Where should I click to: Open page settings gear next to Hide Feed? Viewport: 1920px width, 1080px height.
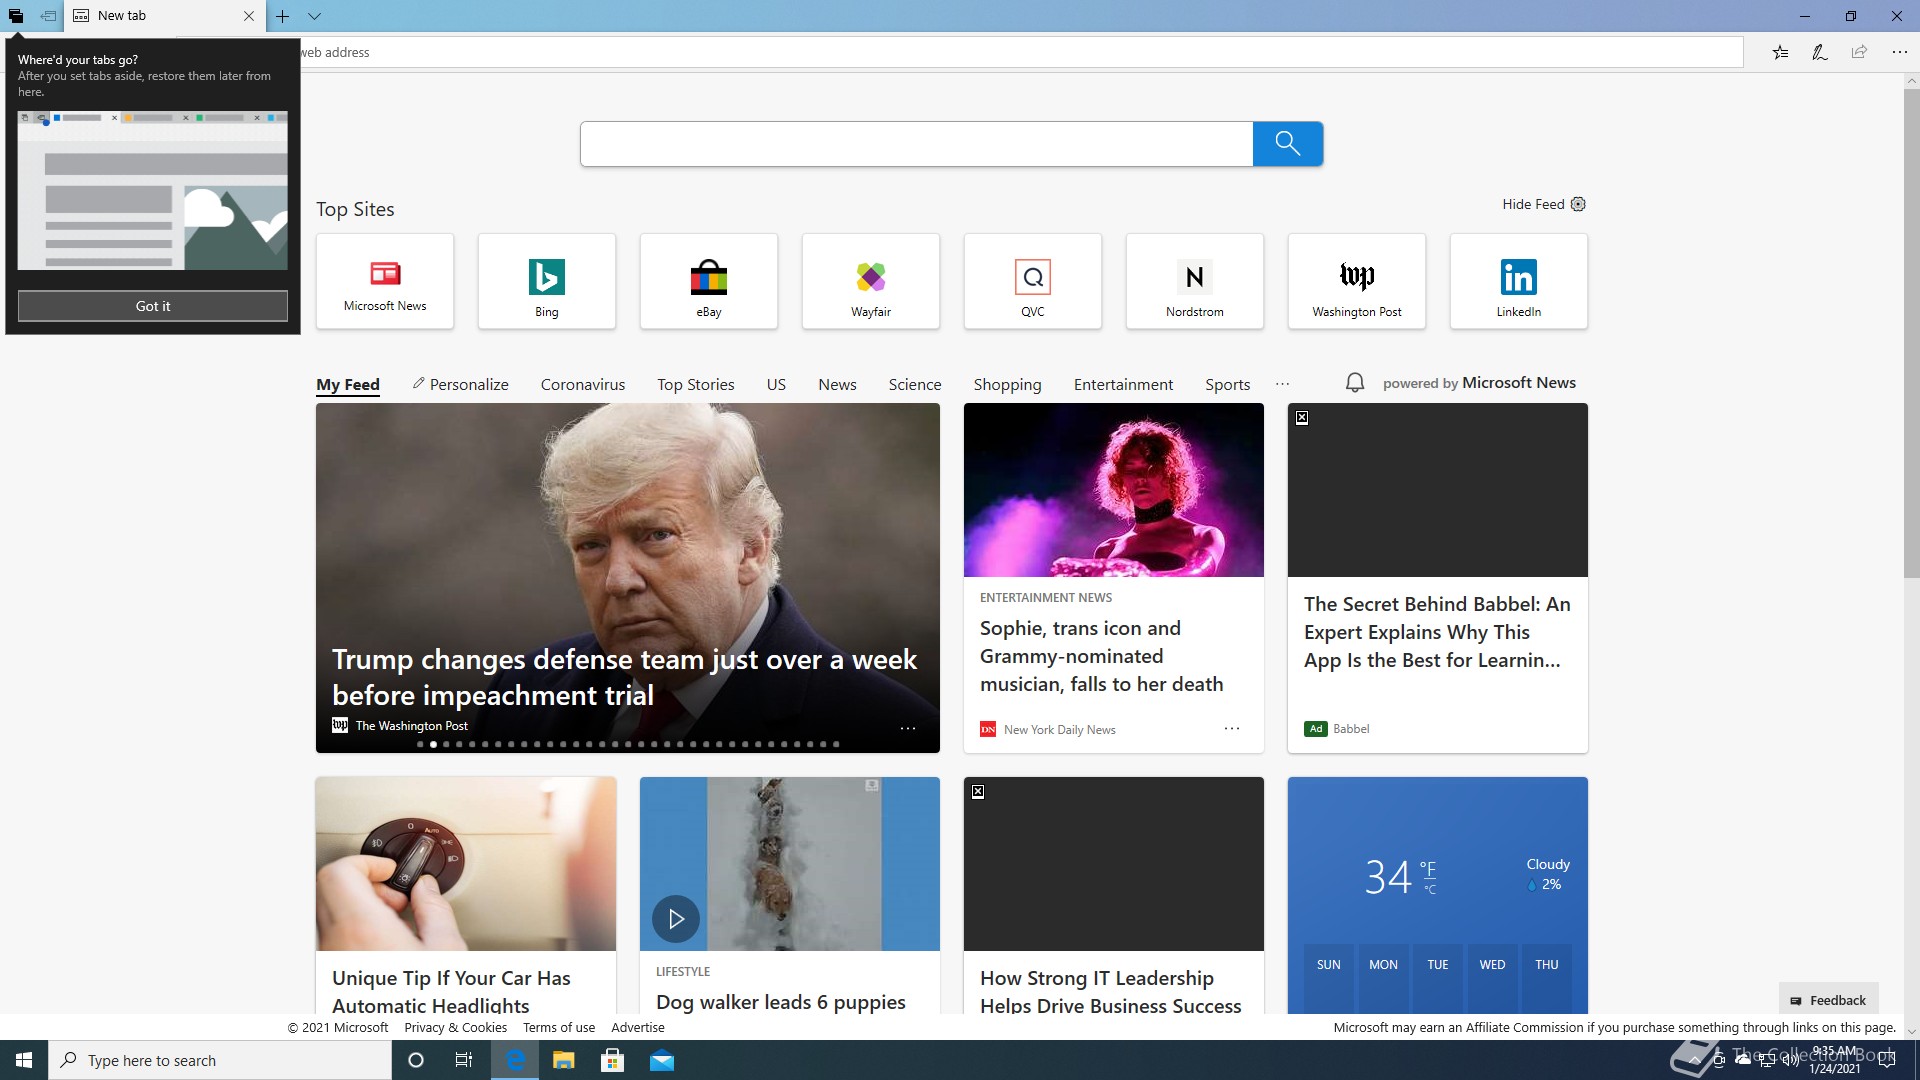1578,204
